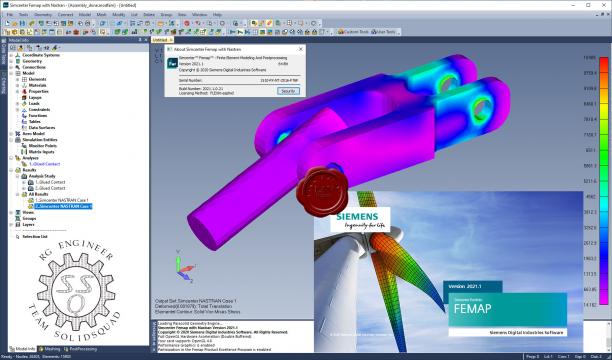Click the contour color legend bar
The width and height of the screenshot is (612, 360).
604,181
